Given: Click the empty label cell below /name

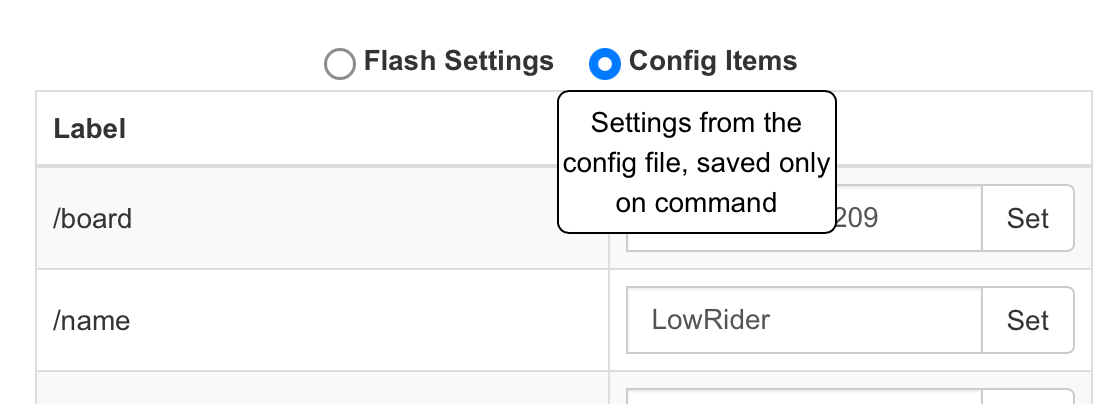Looking at the screenshot, I should coord(322,388).
